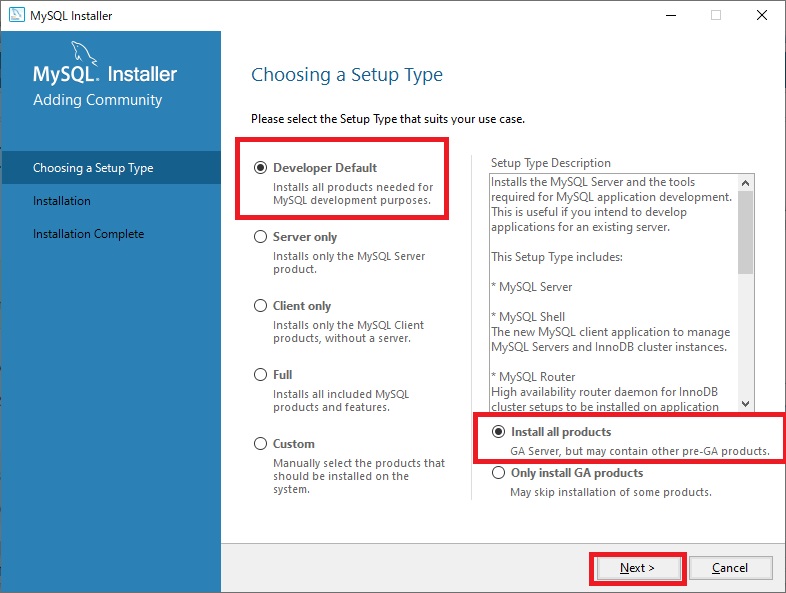The height and width of the screenshot is (593, 786).
Task: Click 'Installs all included MySQL products' description
Action: click(x=341, y=401)
